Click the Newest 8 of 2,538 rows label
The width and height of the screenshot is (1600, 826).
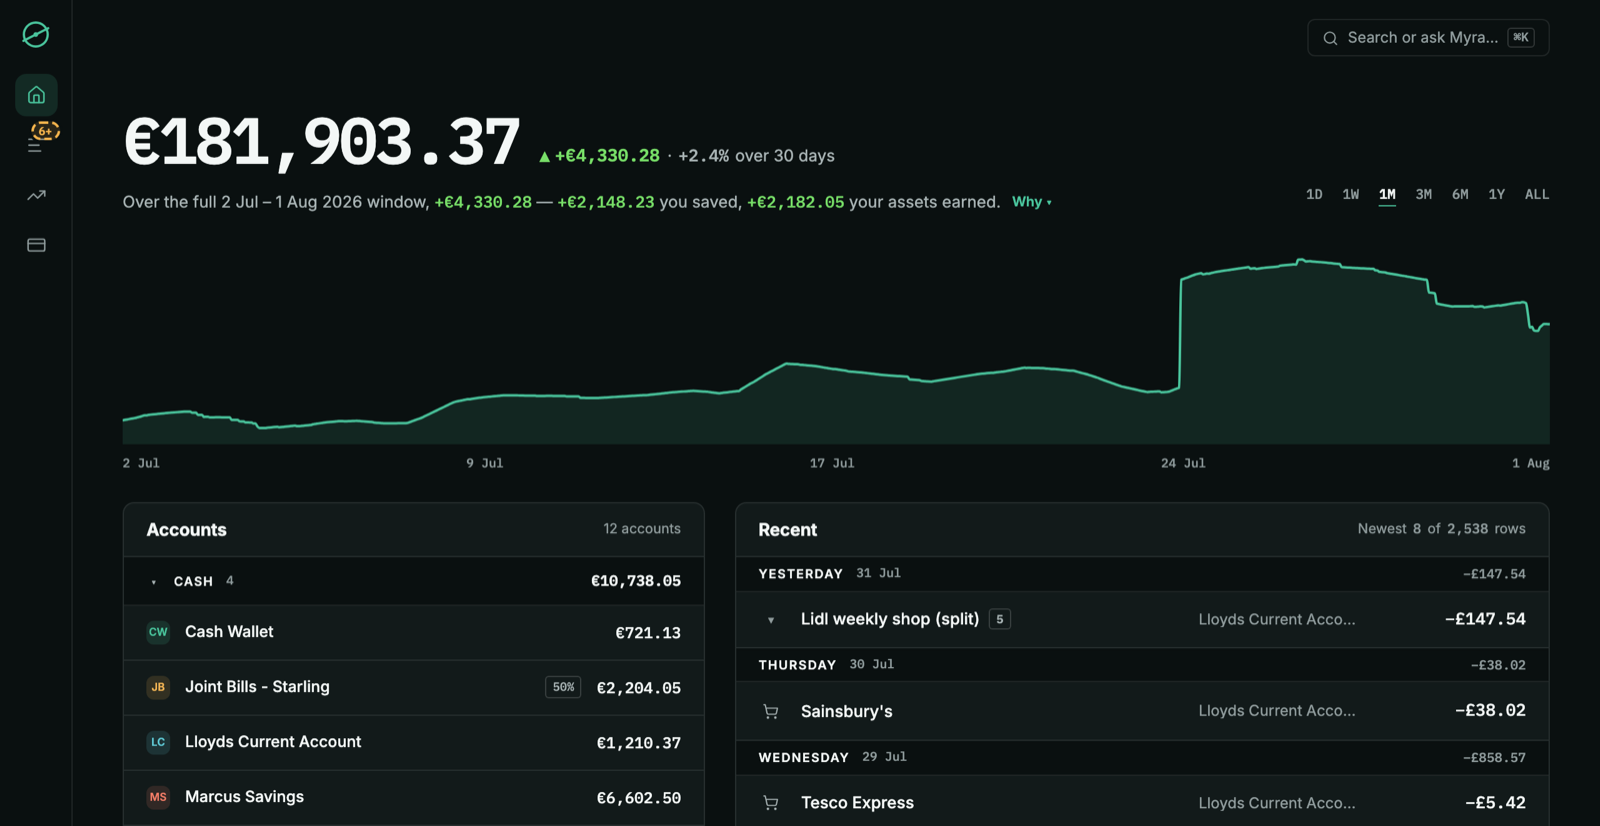coord(1441,528)
